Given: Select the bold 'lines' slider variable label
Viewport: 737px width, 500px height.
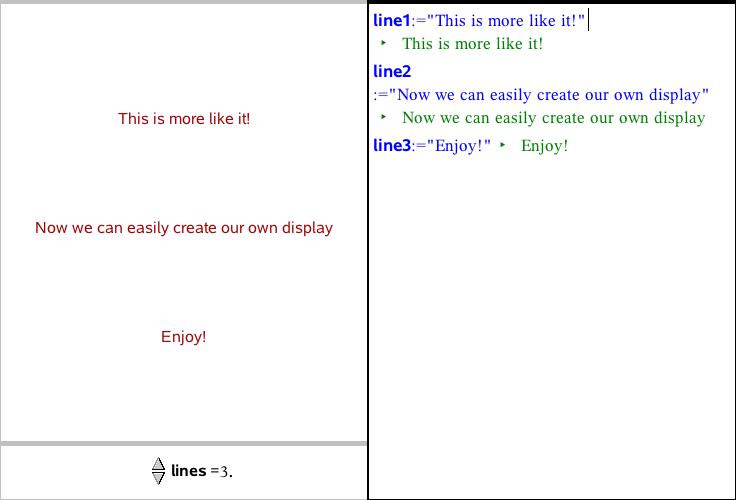Looking at the screenshot, I should (189, 471).
